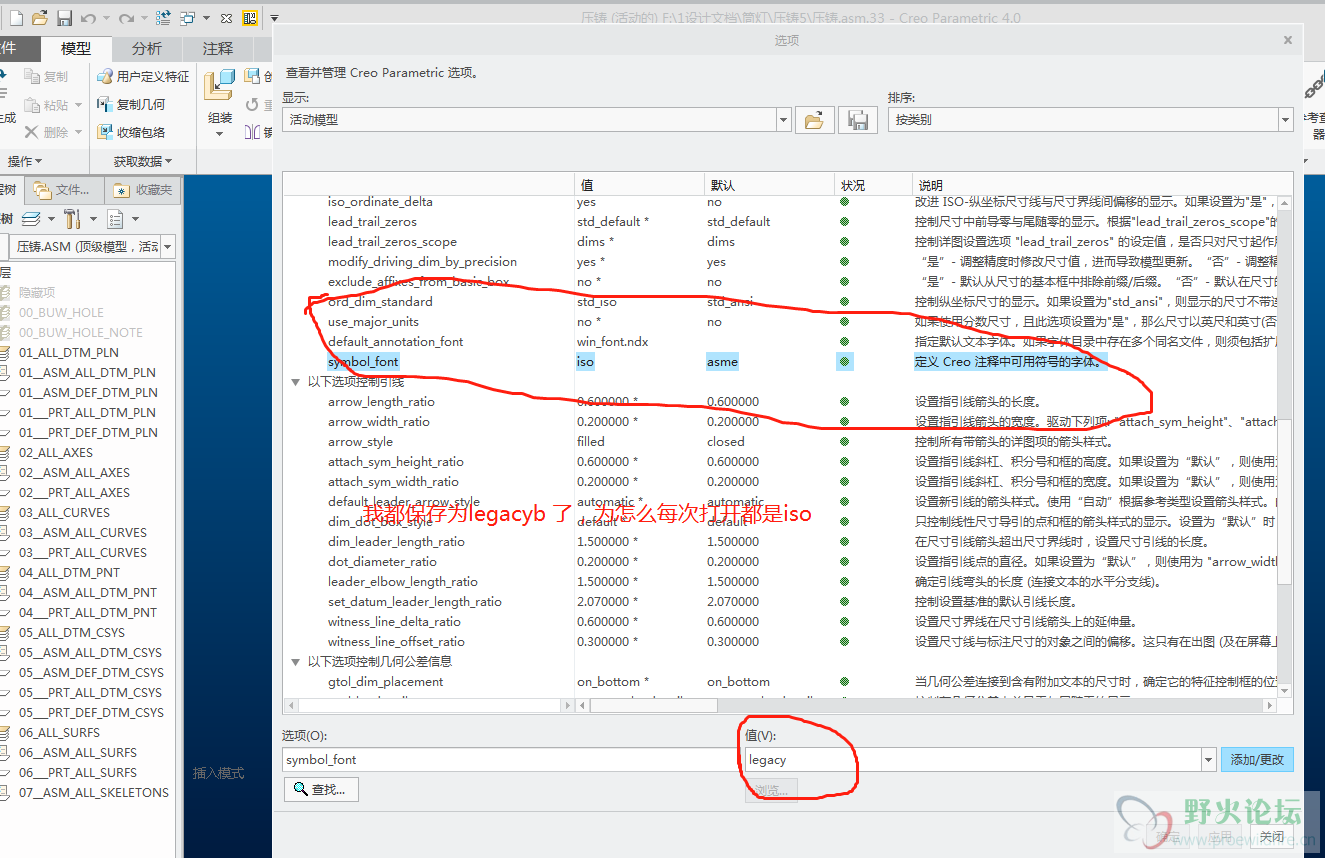Switch to the 收藏夹 navigator tab

143,189
